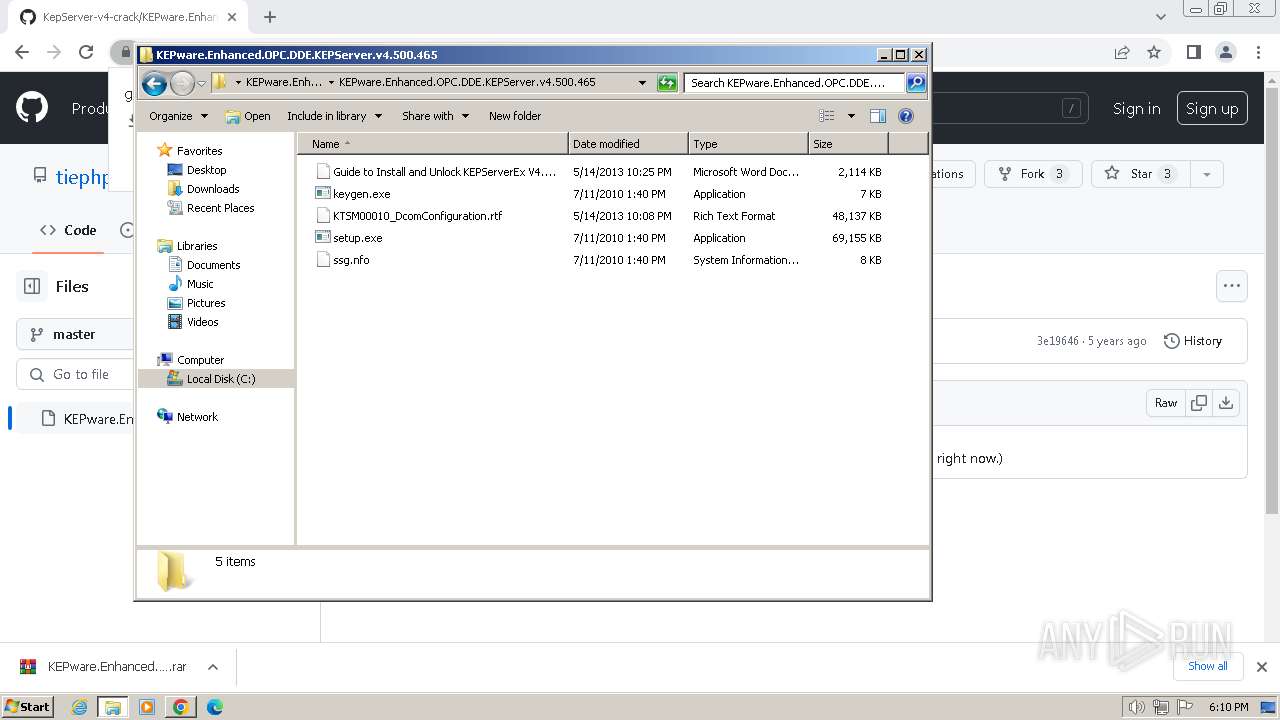Select Libraries in the navigation pane
The height and width of the screenshot is (720, 1280).
pyautogui.click(x=197, y=246)
